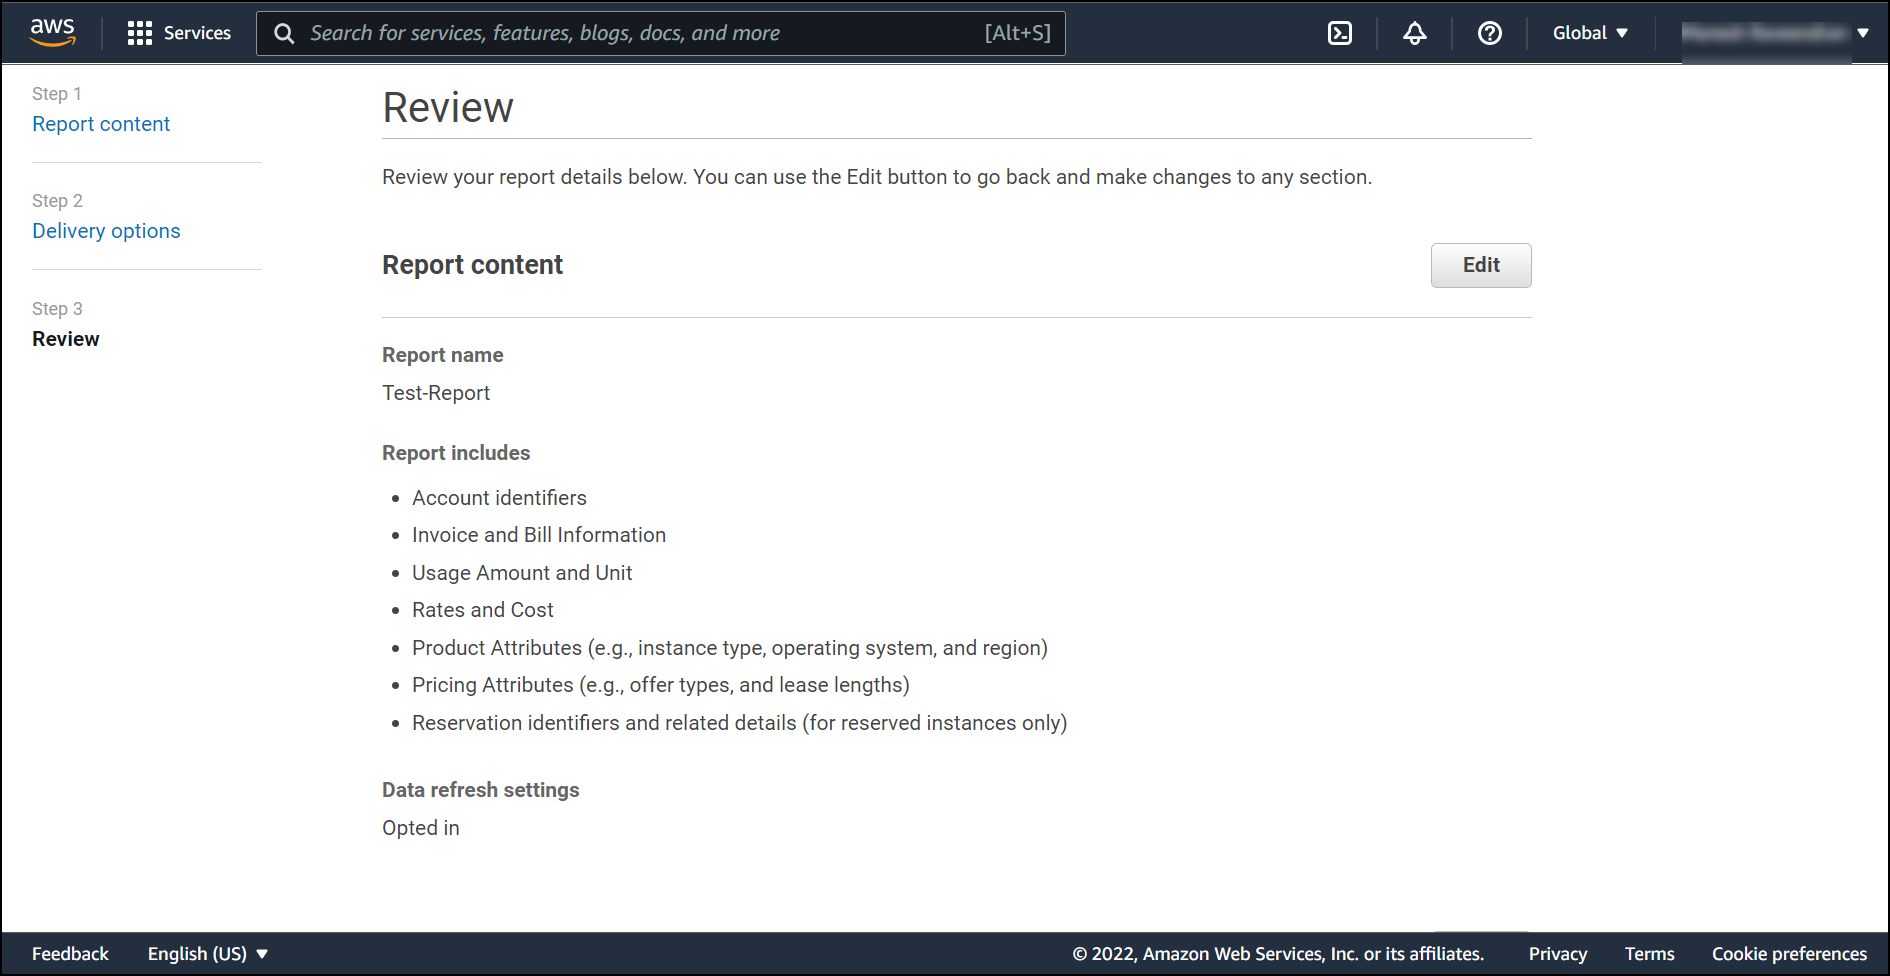Viewport: 1890px width, 976px height.
Task: Open Cookie preferences in footer
Action: [x=1789, y=954]
